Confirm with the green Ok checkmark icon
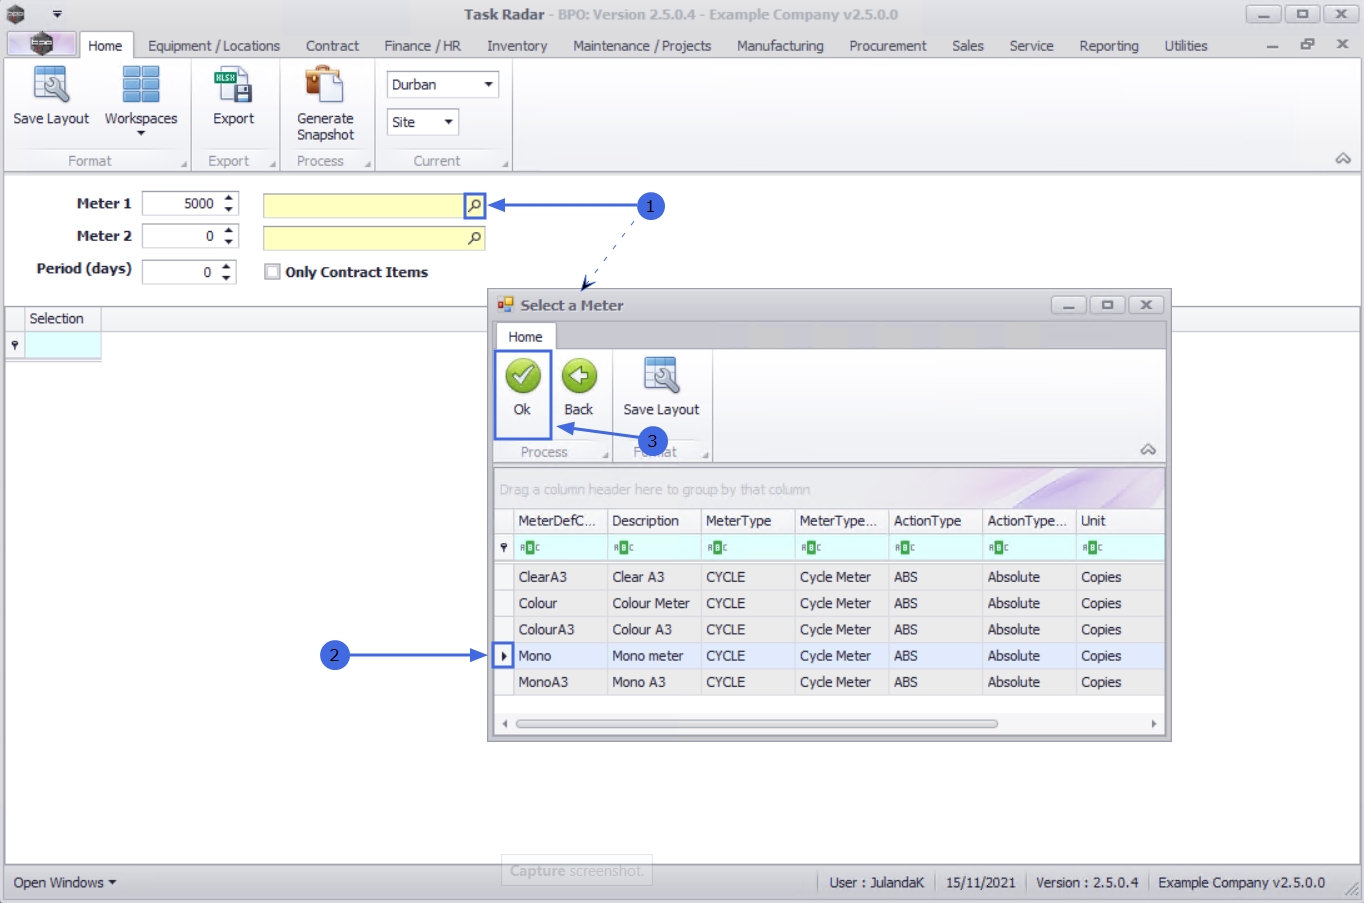This screenshot has width=1364, height=903. point(522,376)
